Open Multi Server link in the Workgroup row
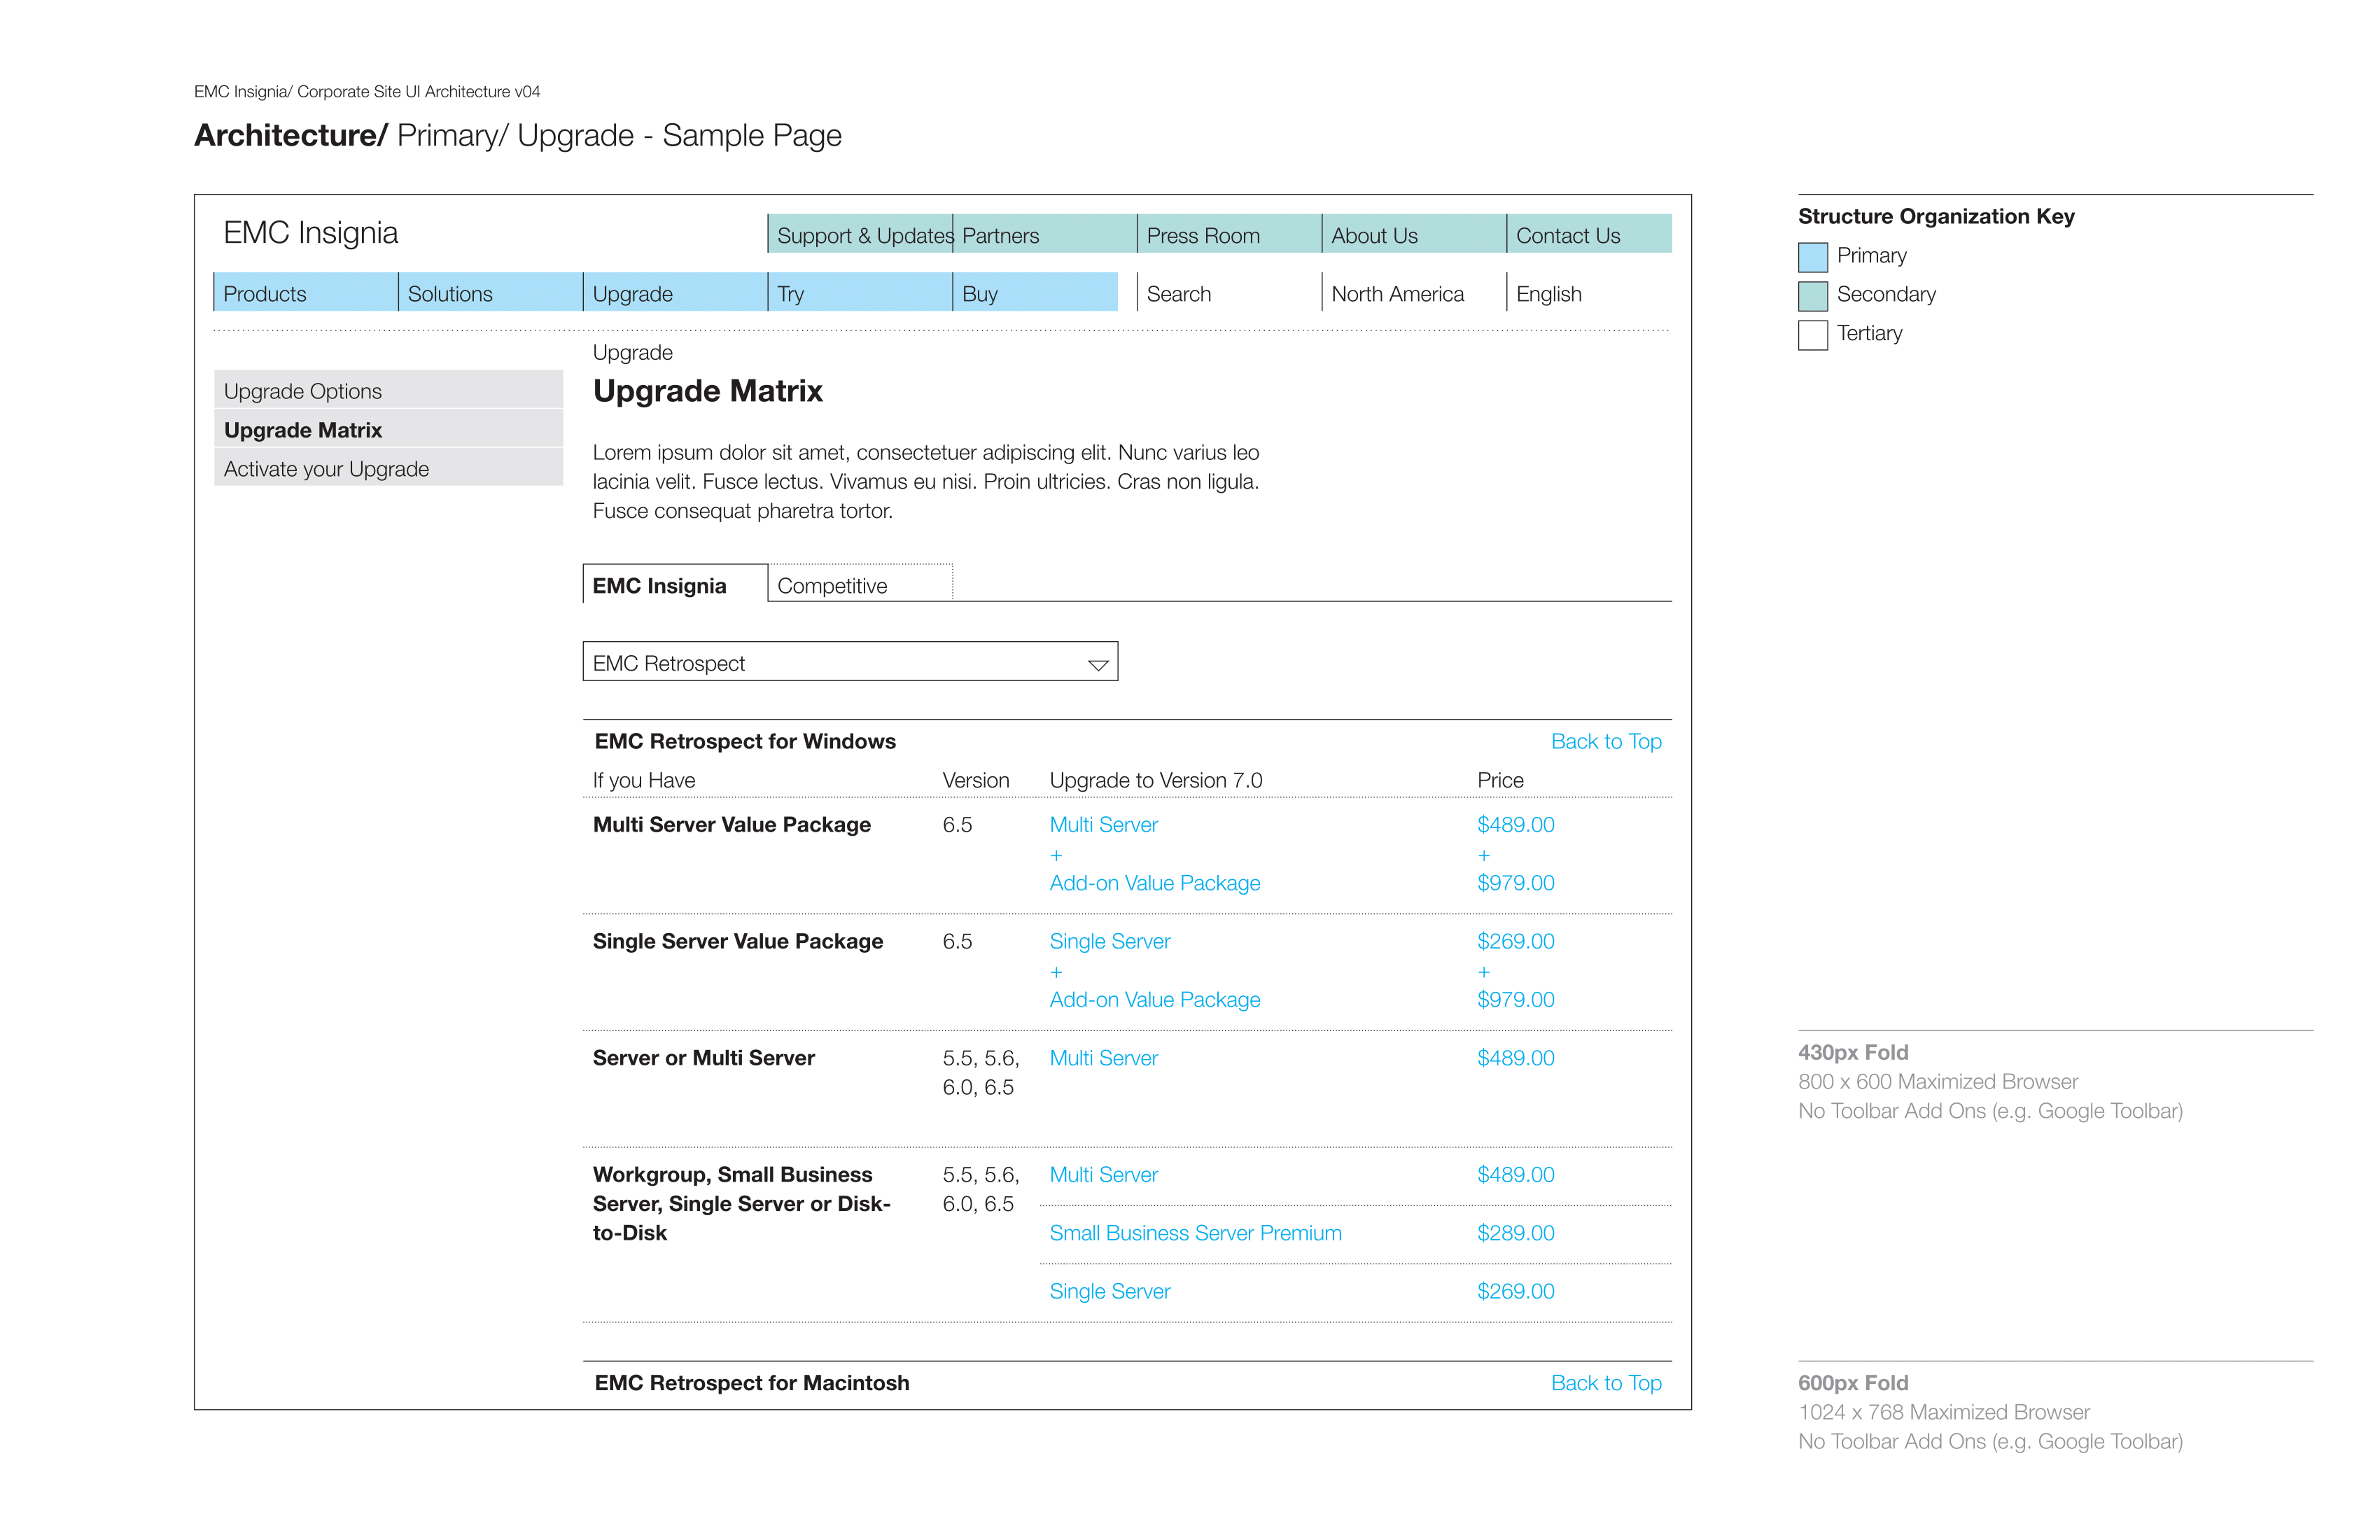The image size is (2380, 1540). (x=1103, y=1175)
